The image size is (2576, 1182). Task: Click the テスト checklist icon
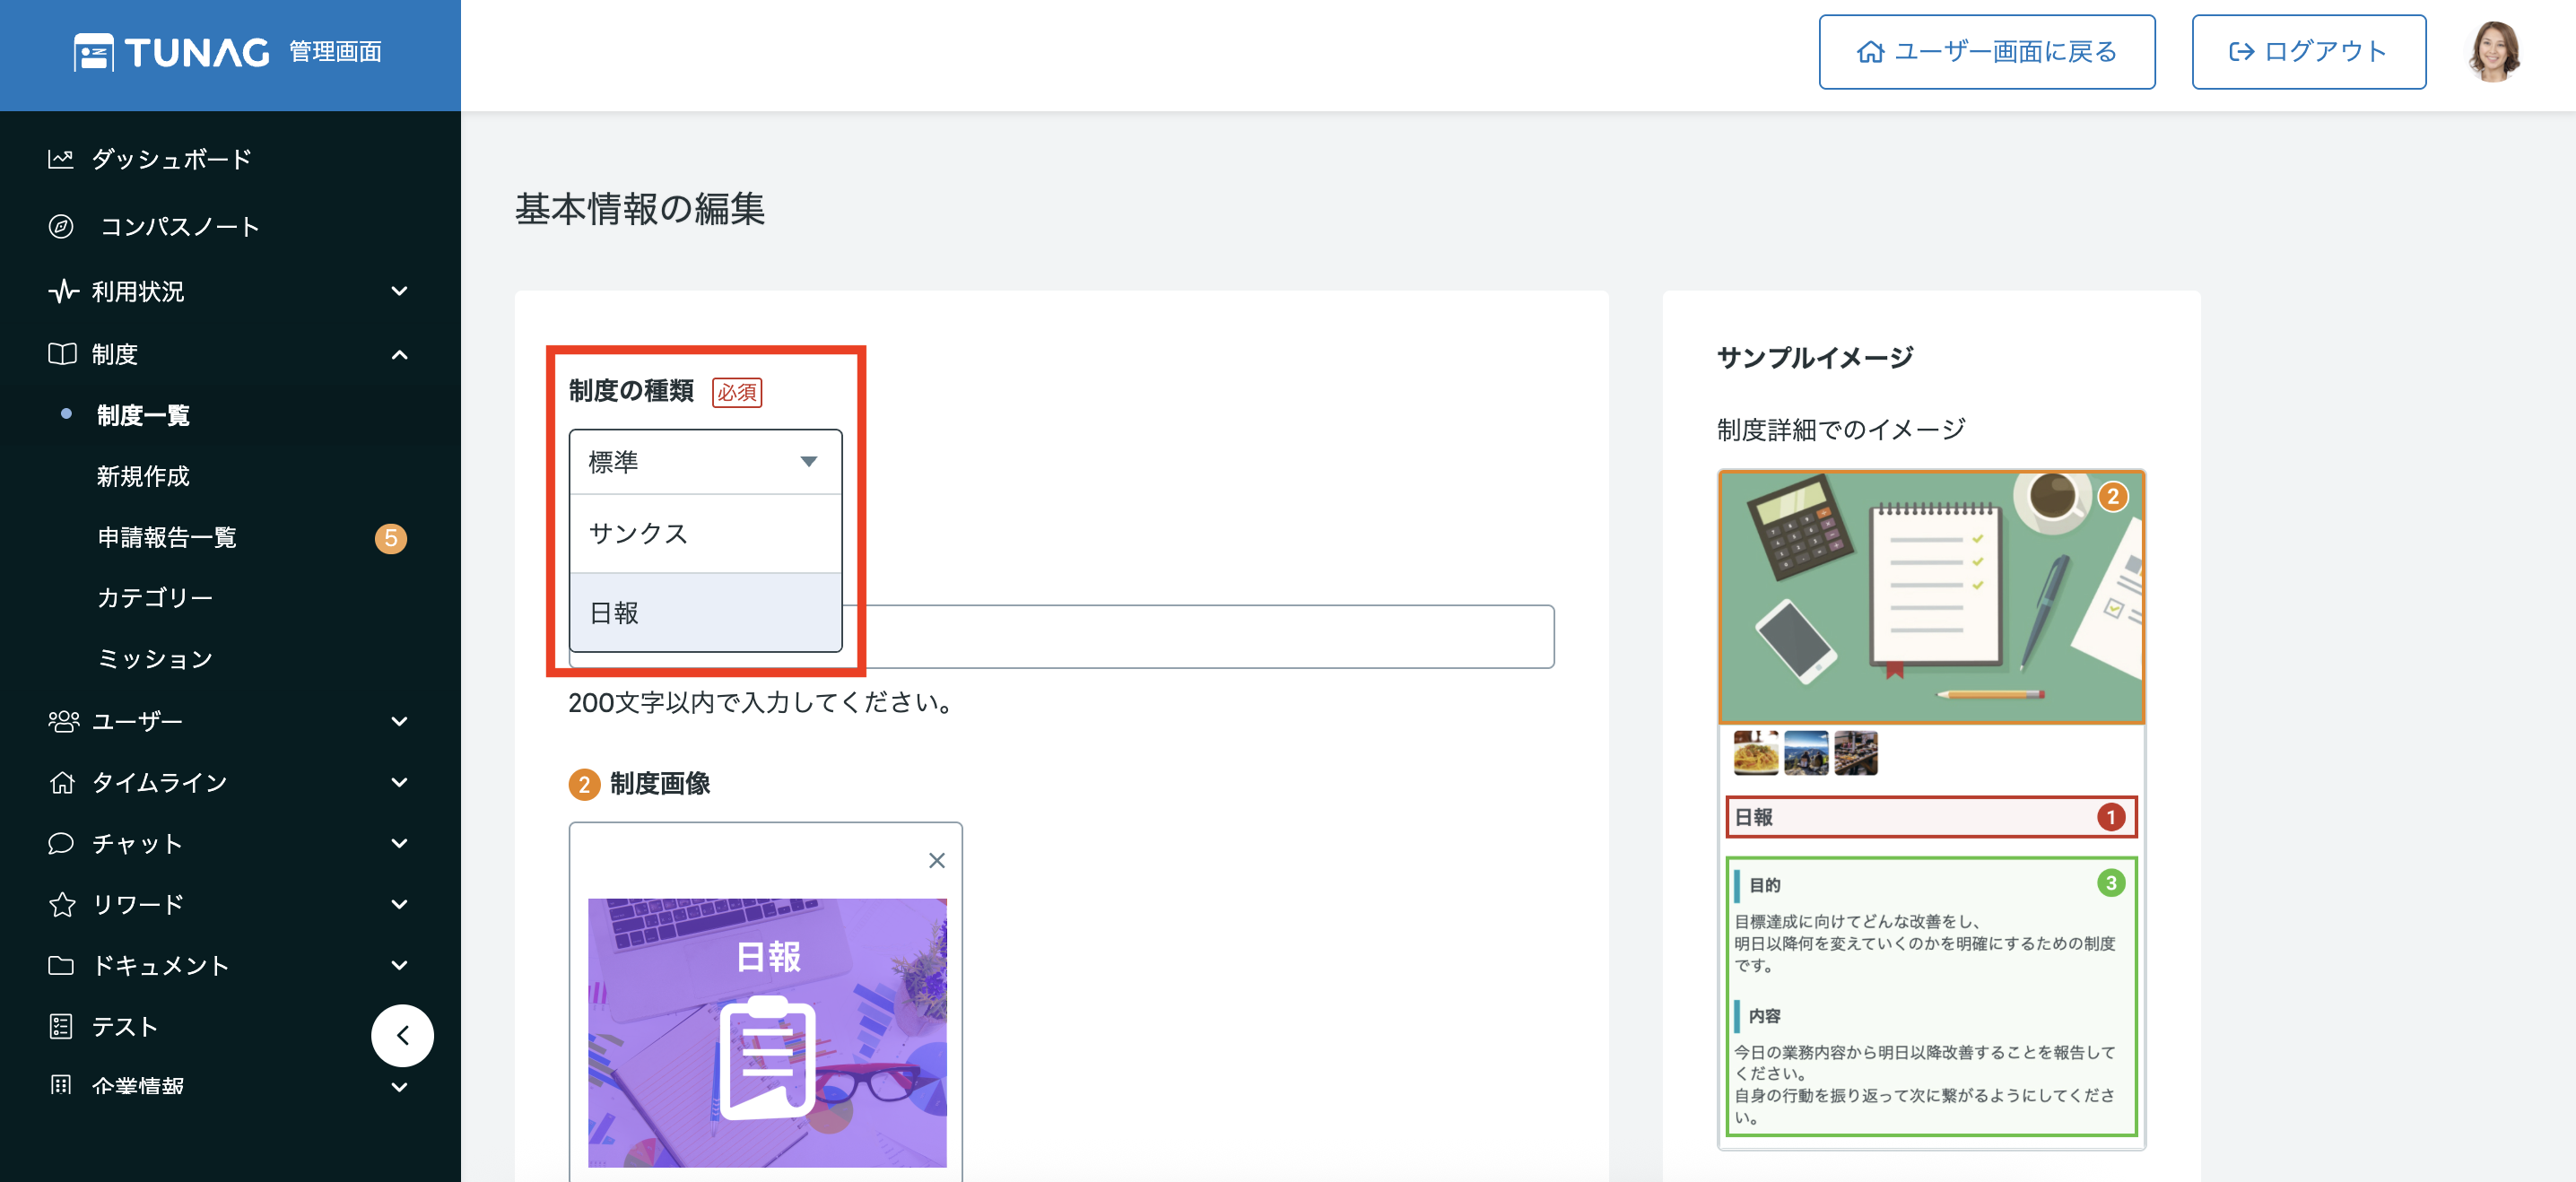(61, 1026)
